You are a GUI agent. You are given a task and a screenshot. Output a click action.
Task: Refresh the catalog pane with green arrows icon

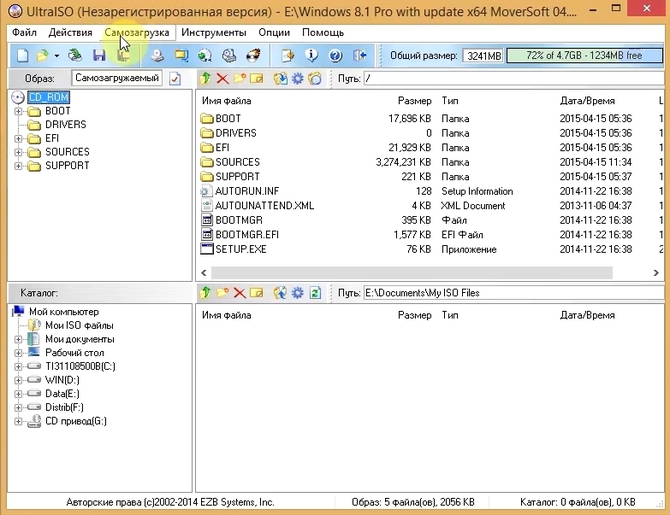(x=315, y=293)
